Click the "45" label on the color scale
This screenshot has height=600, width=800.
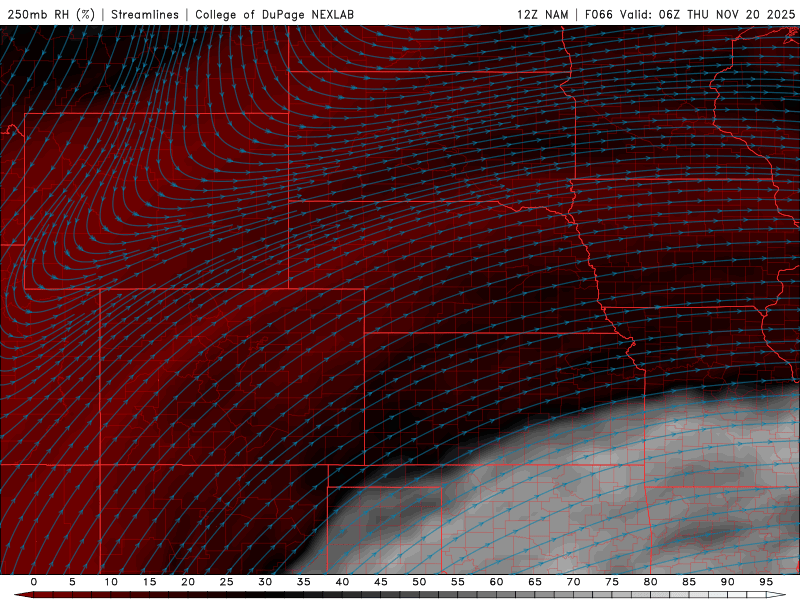pyautogui.click(x=381, y=582)
